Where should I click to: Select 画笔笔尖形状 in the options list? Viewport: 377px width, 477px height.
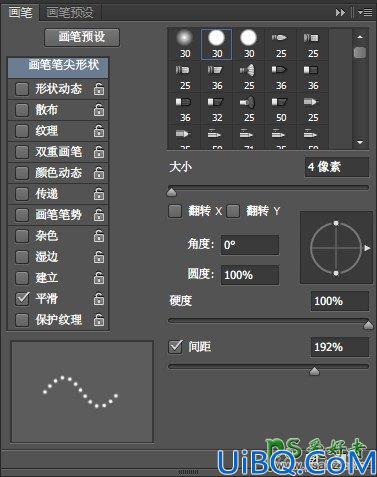tap(58, 67)
